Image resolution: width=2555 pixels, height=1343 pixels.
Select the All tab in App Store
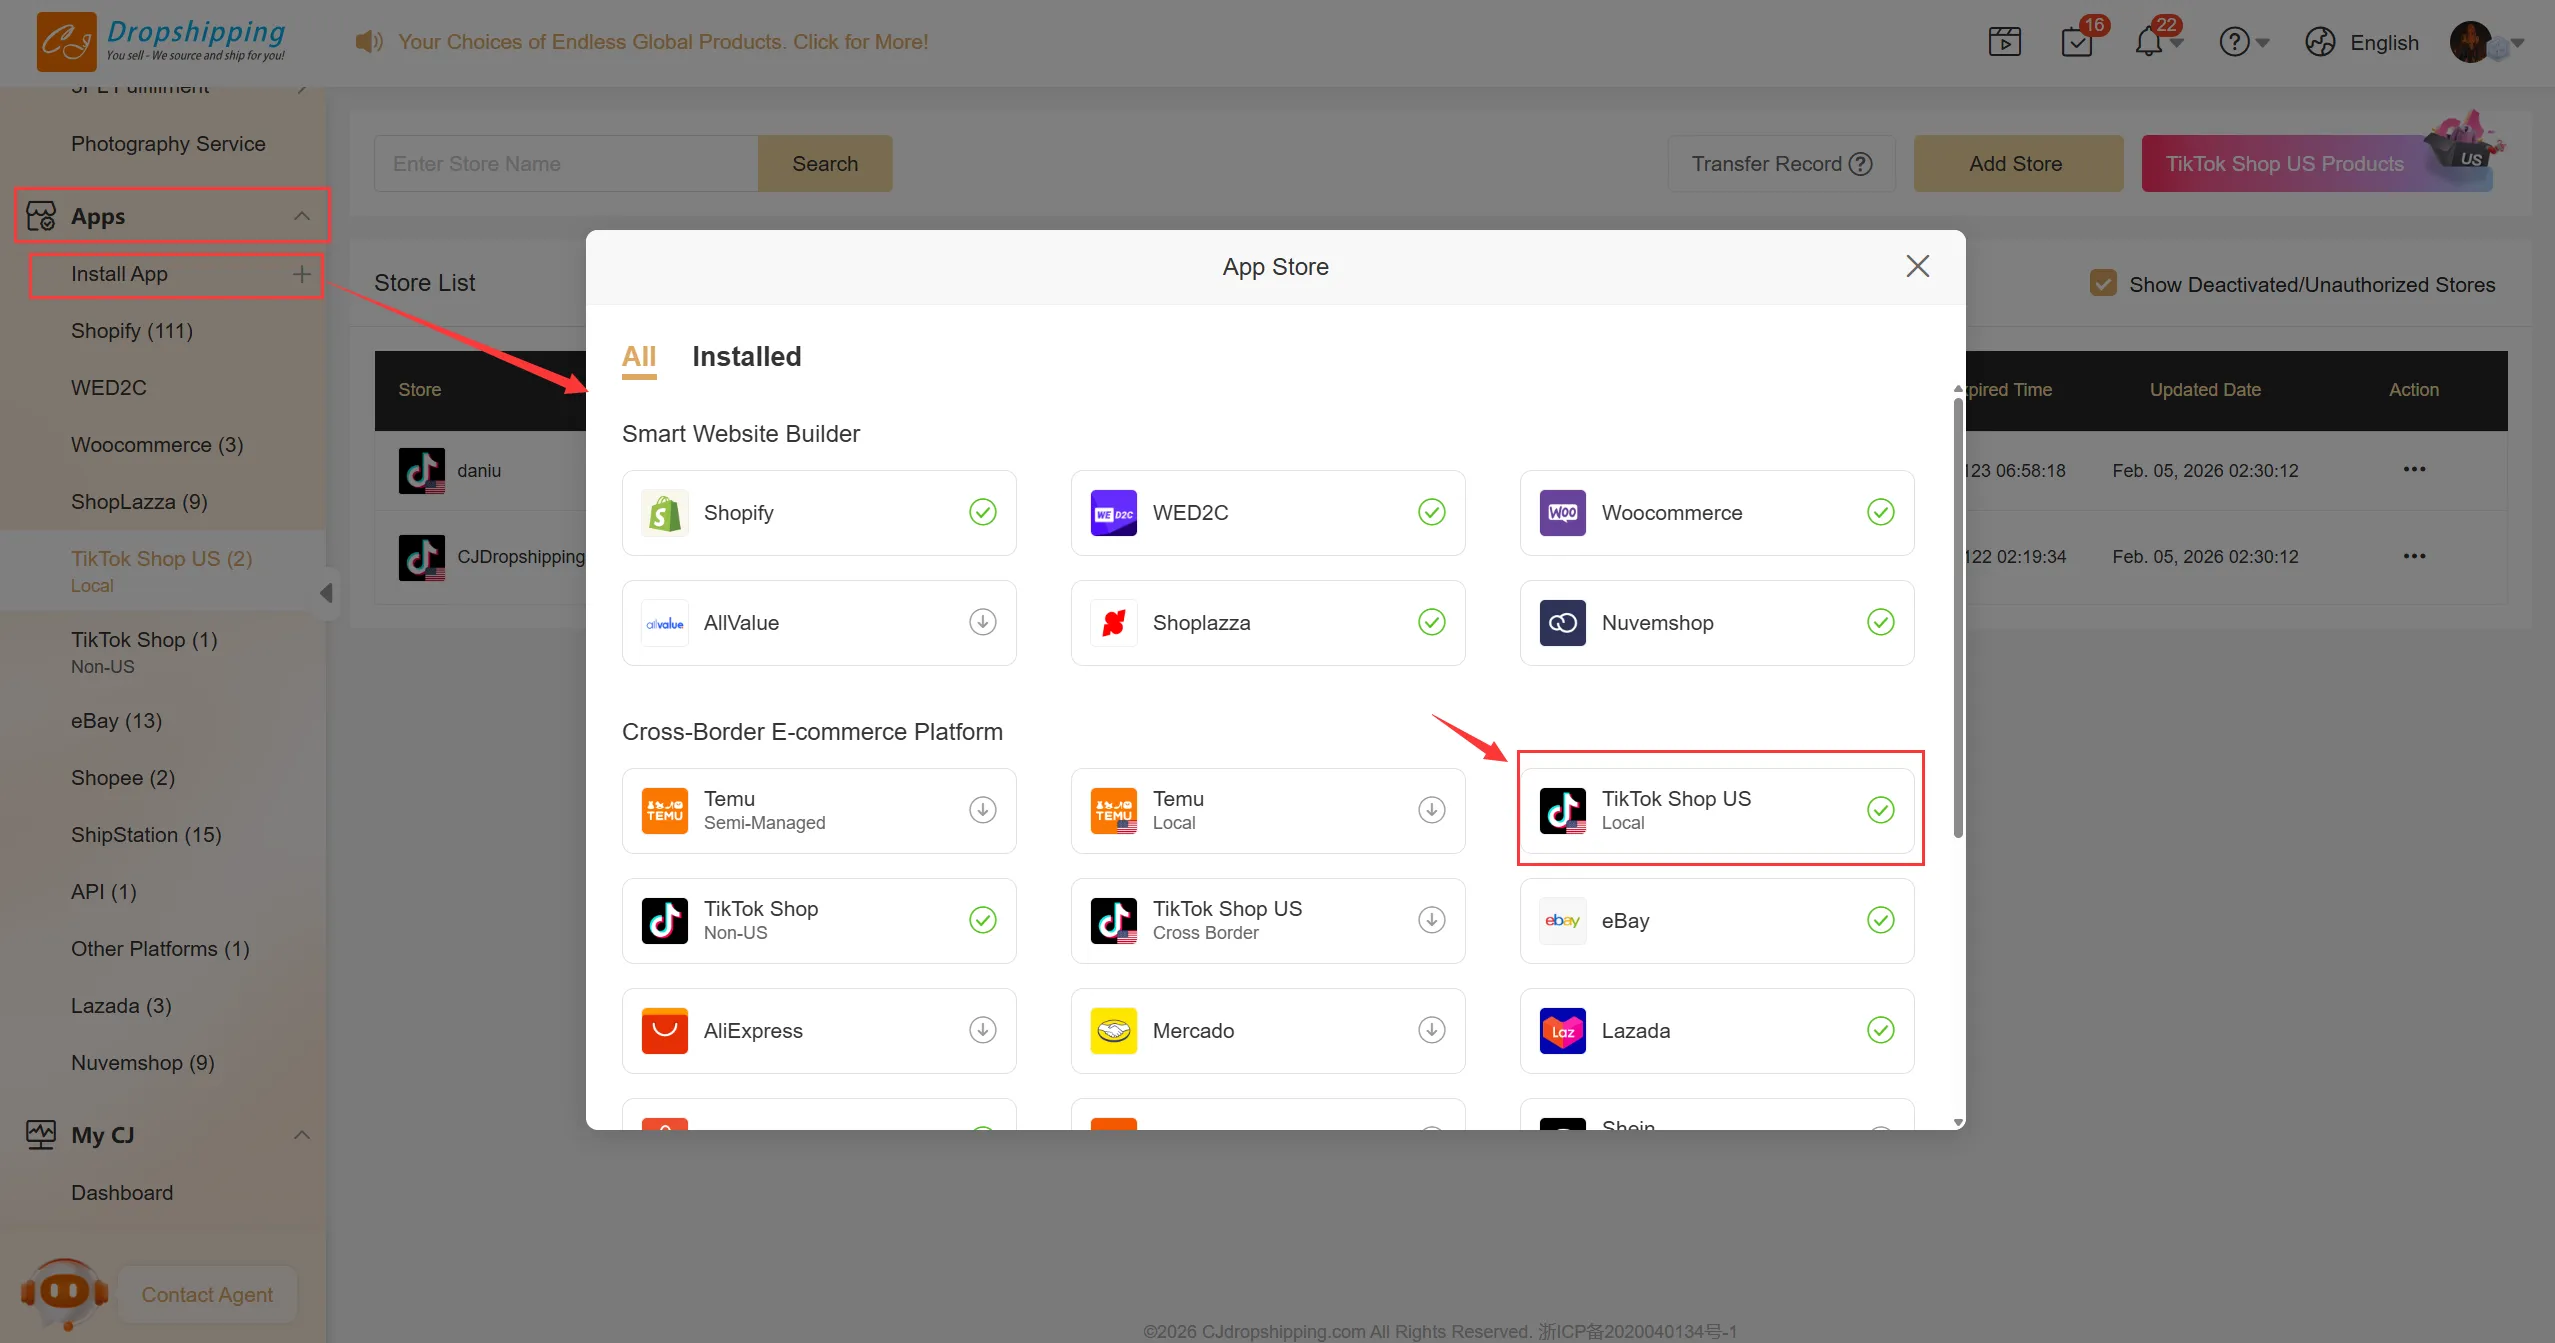pos(638,357)
